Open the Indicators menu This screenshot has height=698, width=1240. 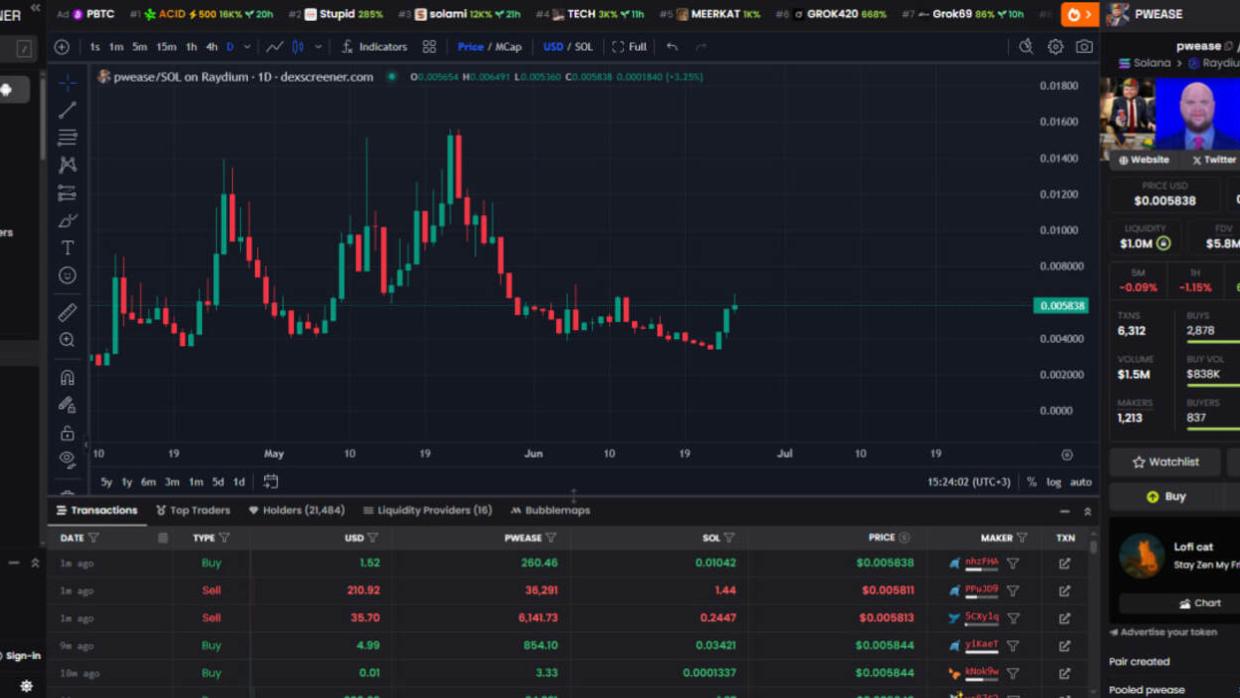tap(374, 47)
